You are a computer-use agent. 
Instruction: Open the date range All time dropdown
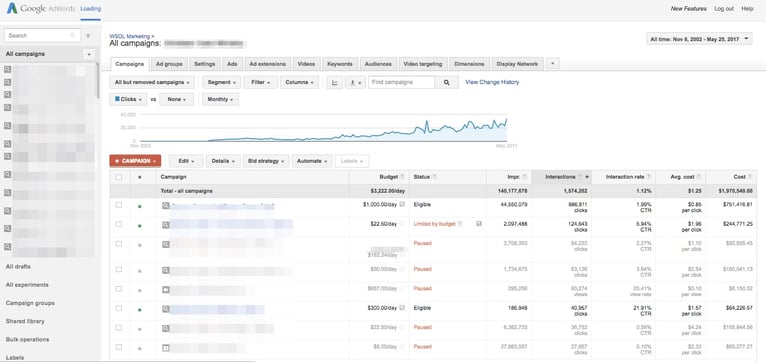tap(699, 39)
